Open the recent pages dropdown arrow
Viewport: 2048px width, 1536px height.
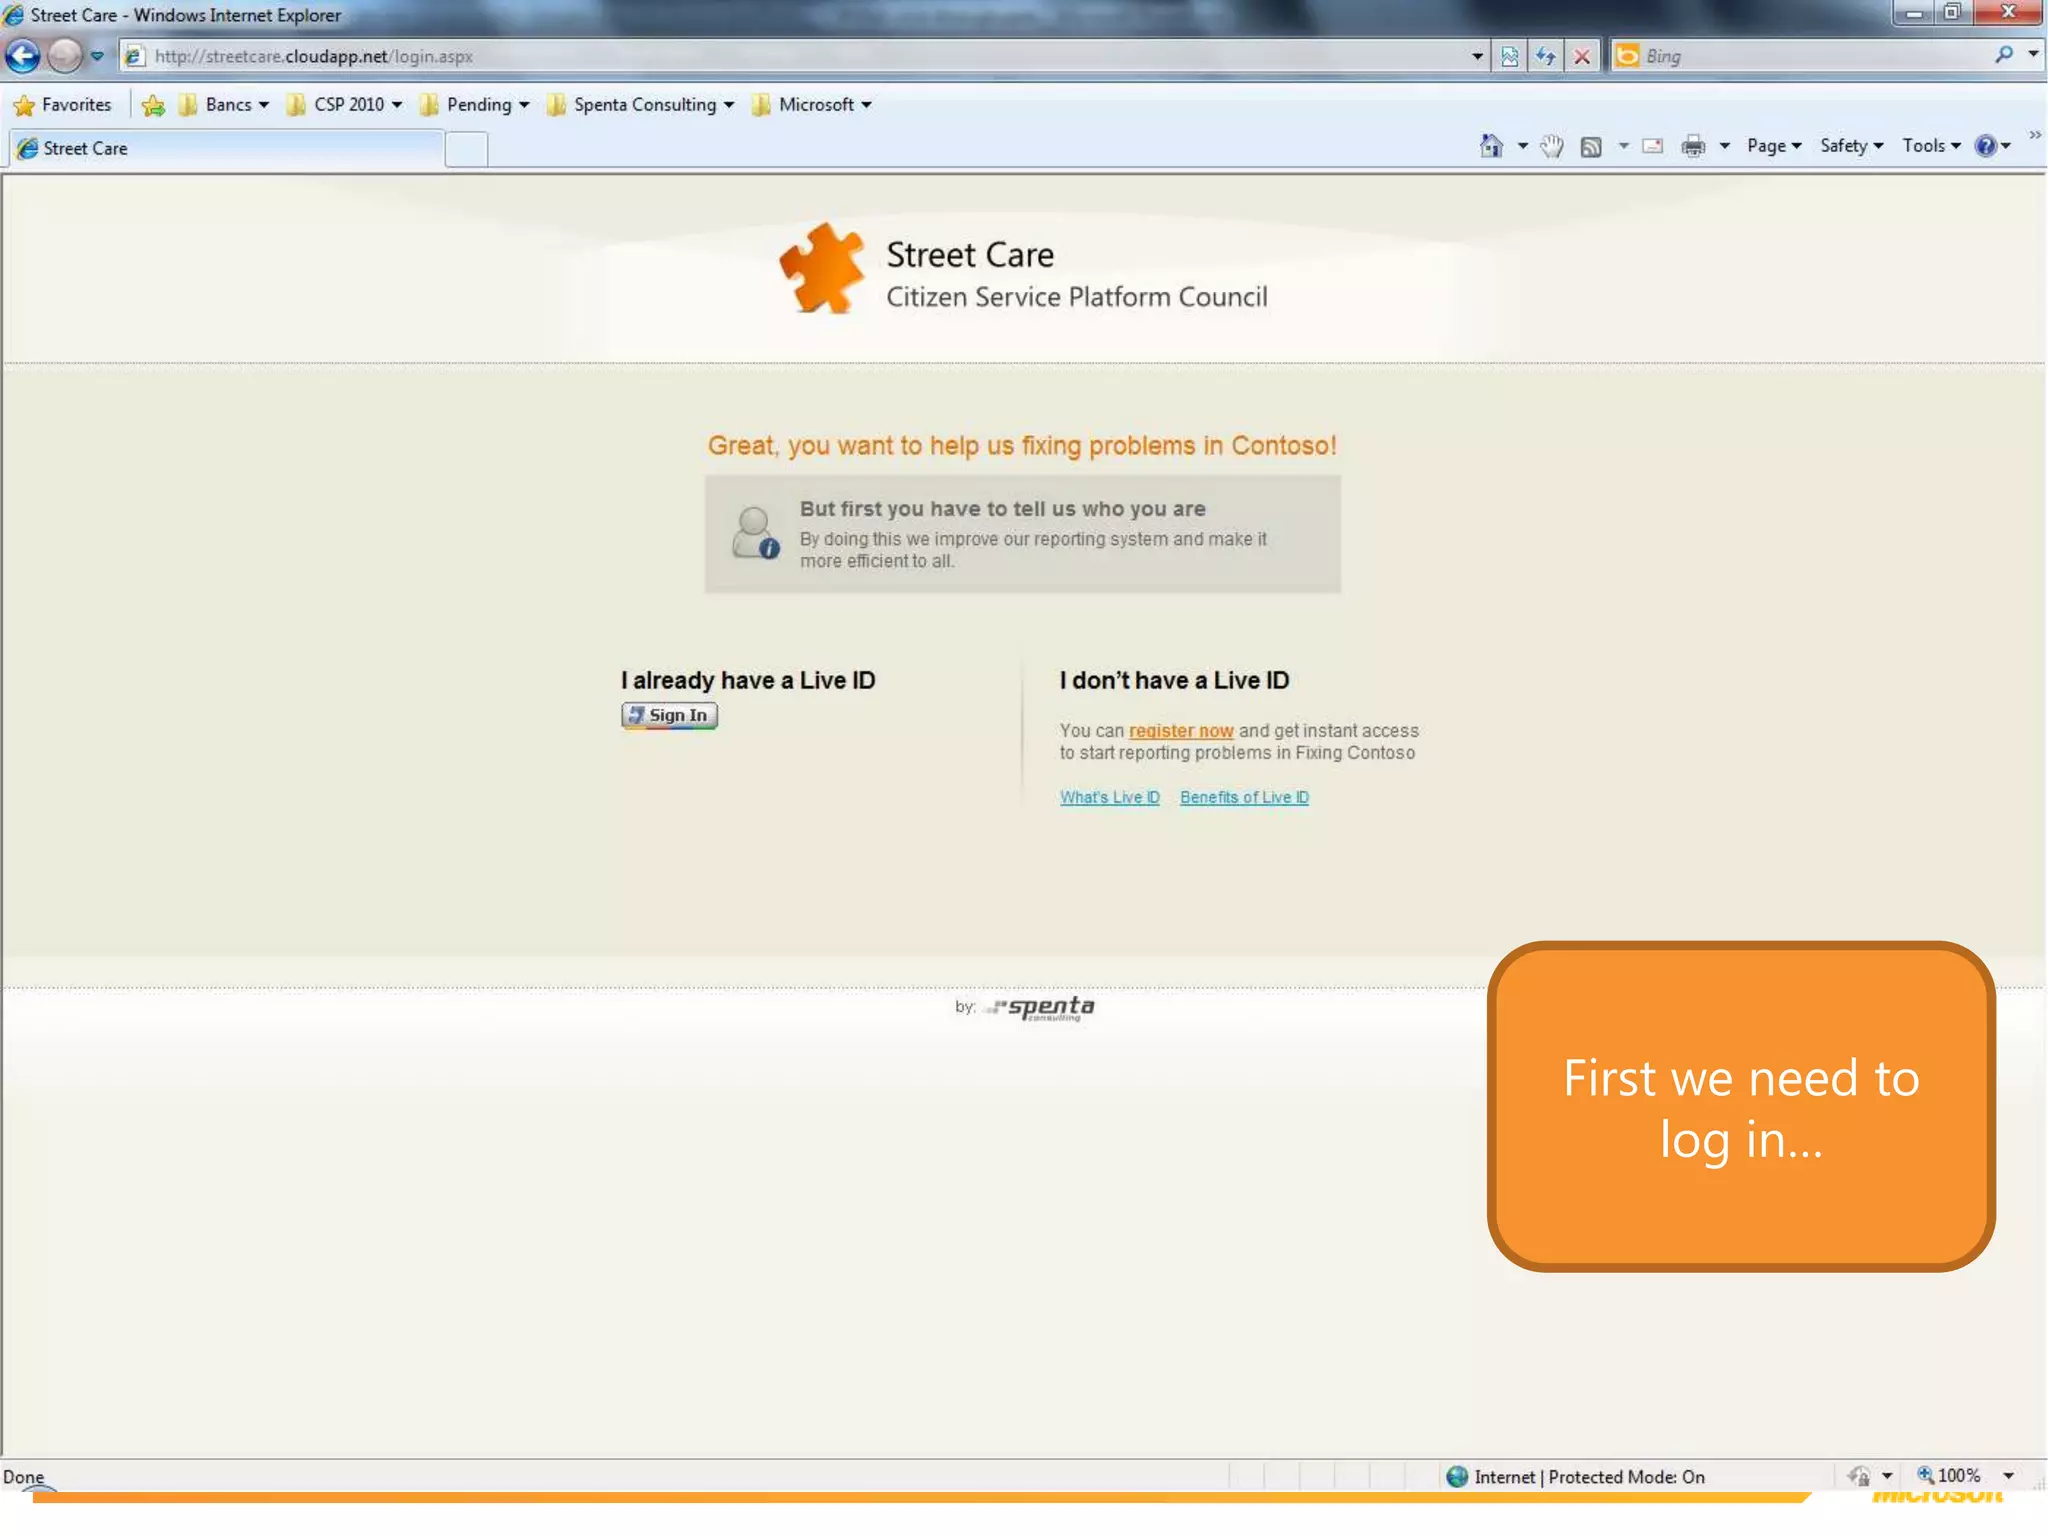pyautogui.click(x=97, y=56)
